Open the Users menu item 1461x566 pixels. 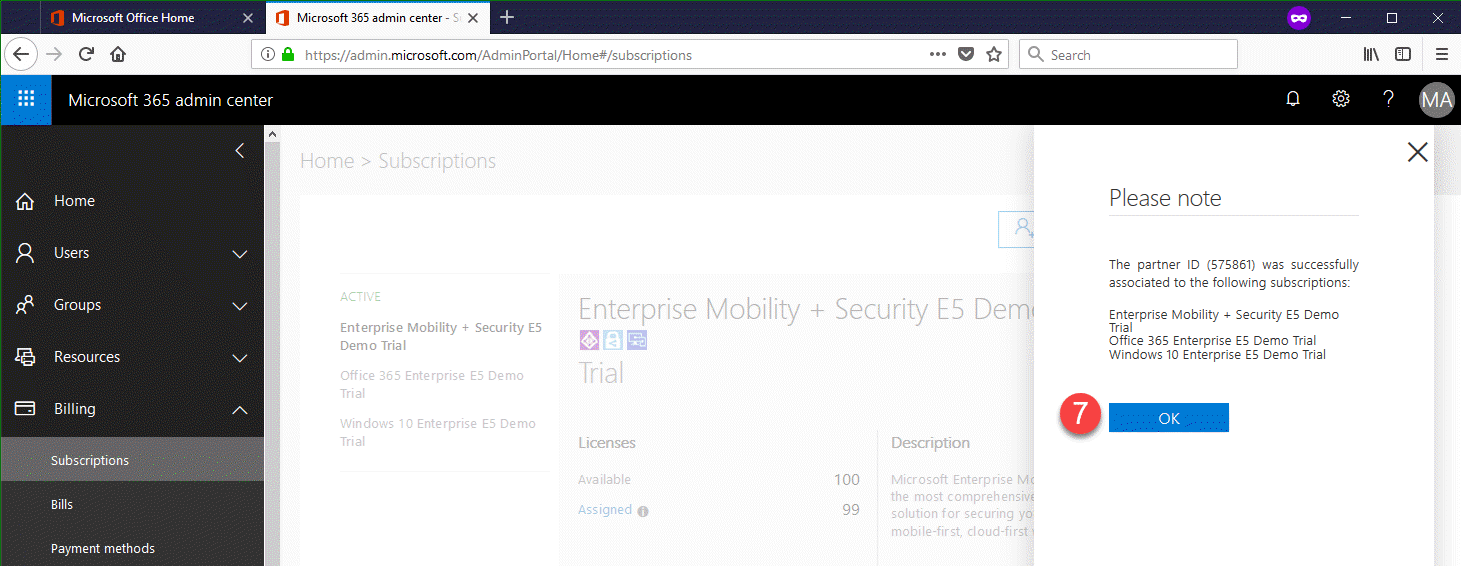pyautogui.click(x=71, y=253)
